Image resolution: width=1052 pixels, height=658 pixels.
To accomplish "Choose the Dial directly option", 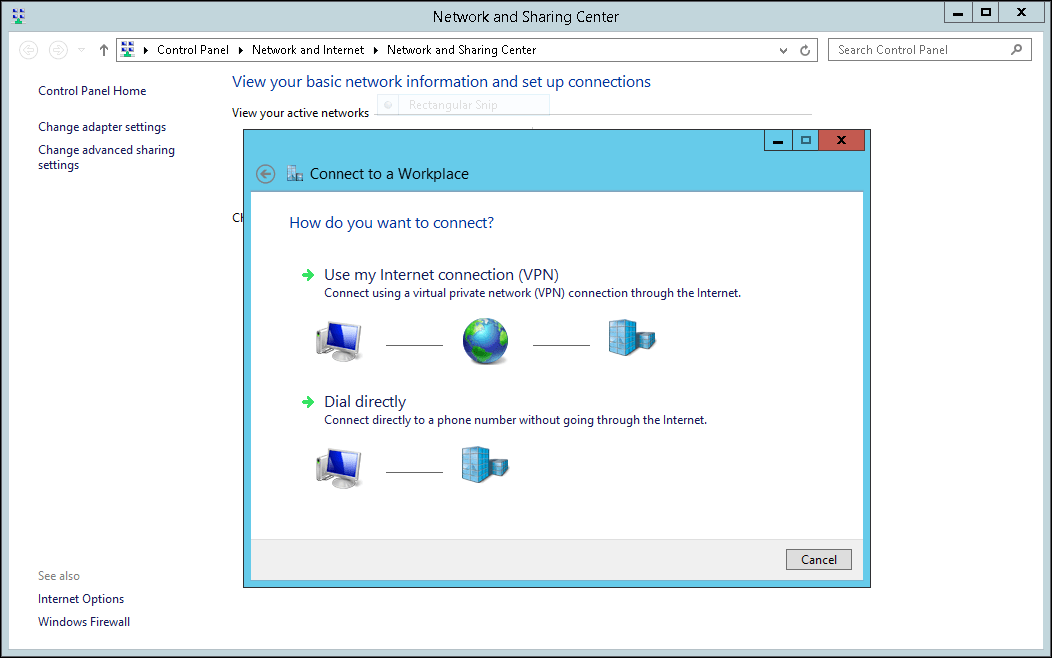I will (365, 402).
